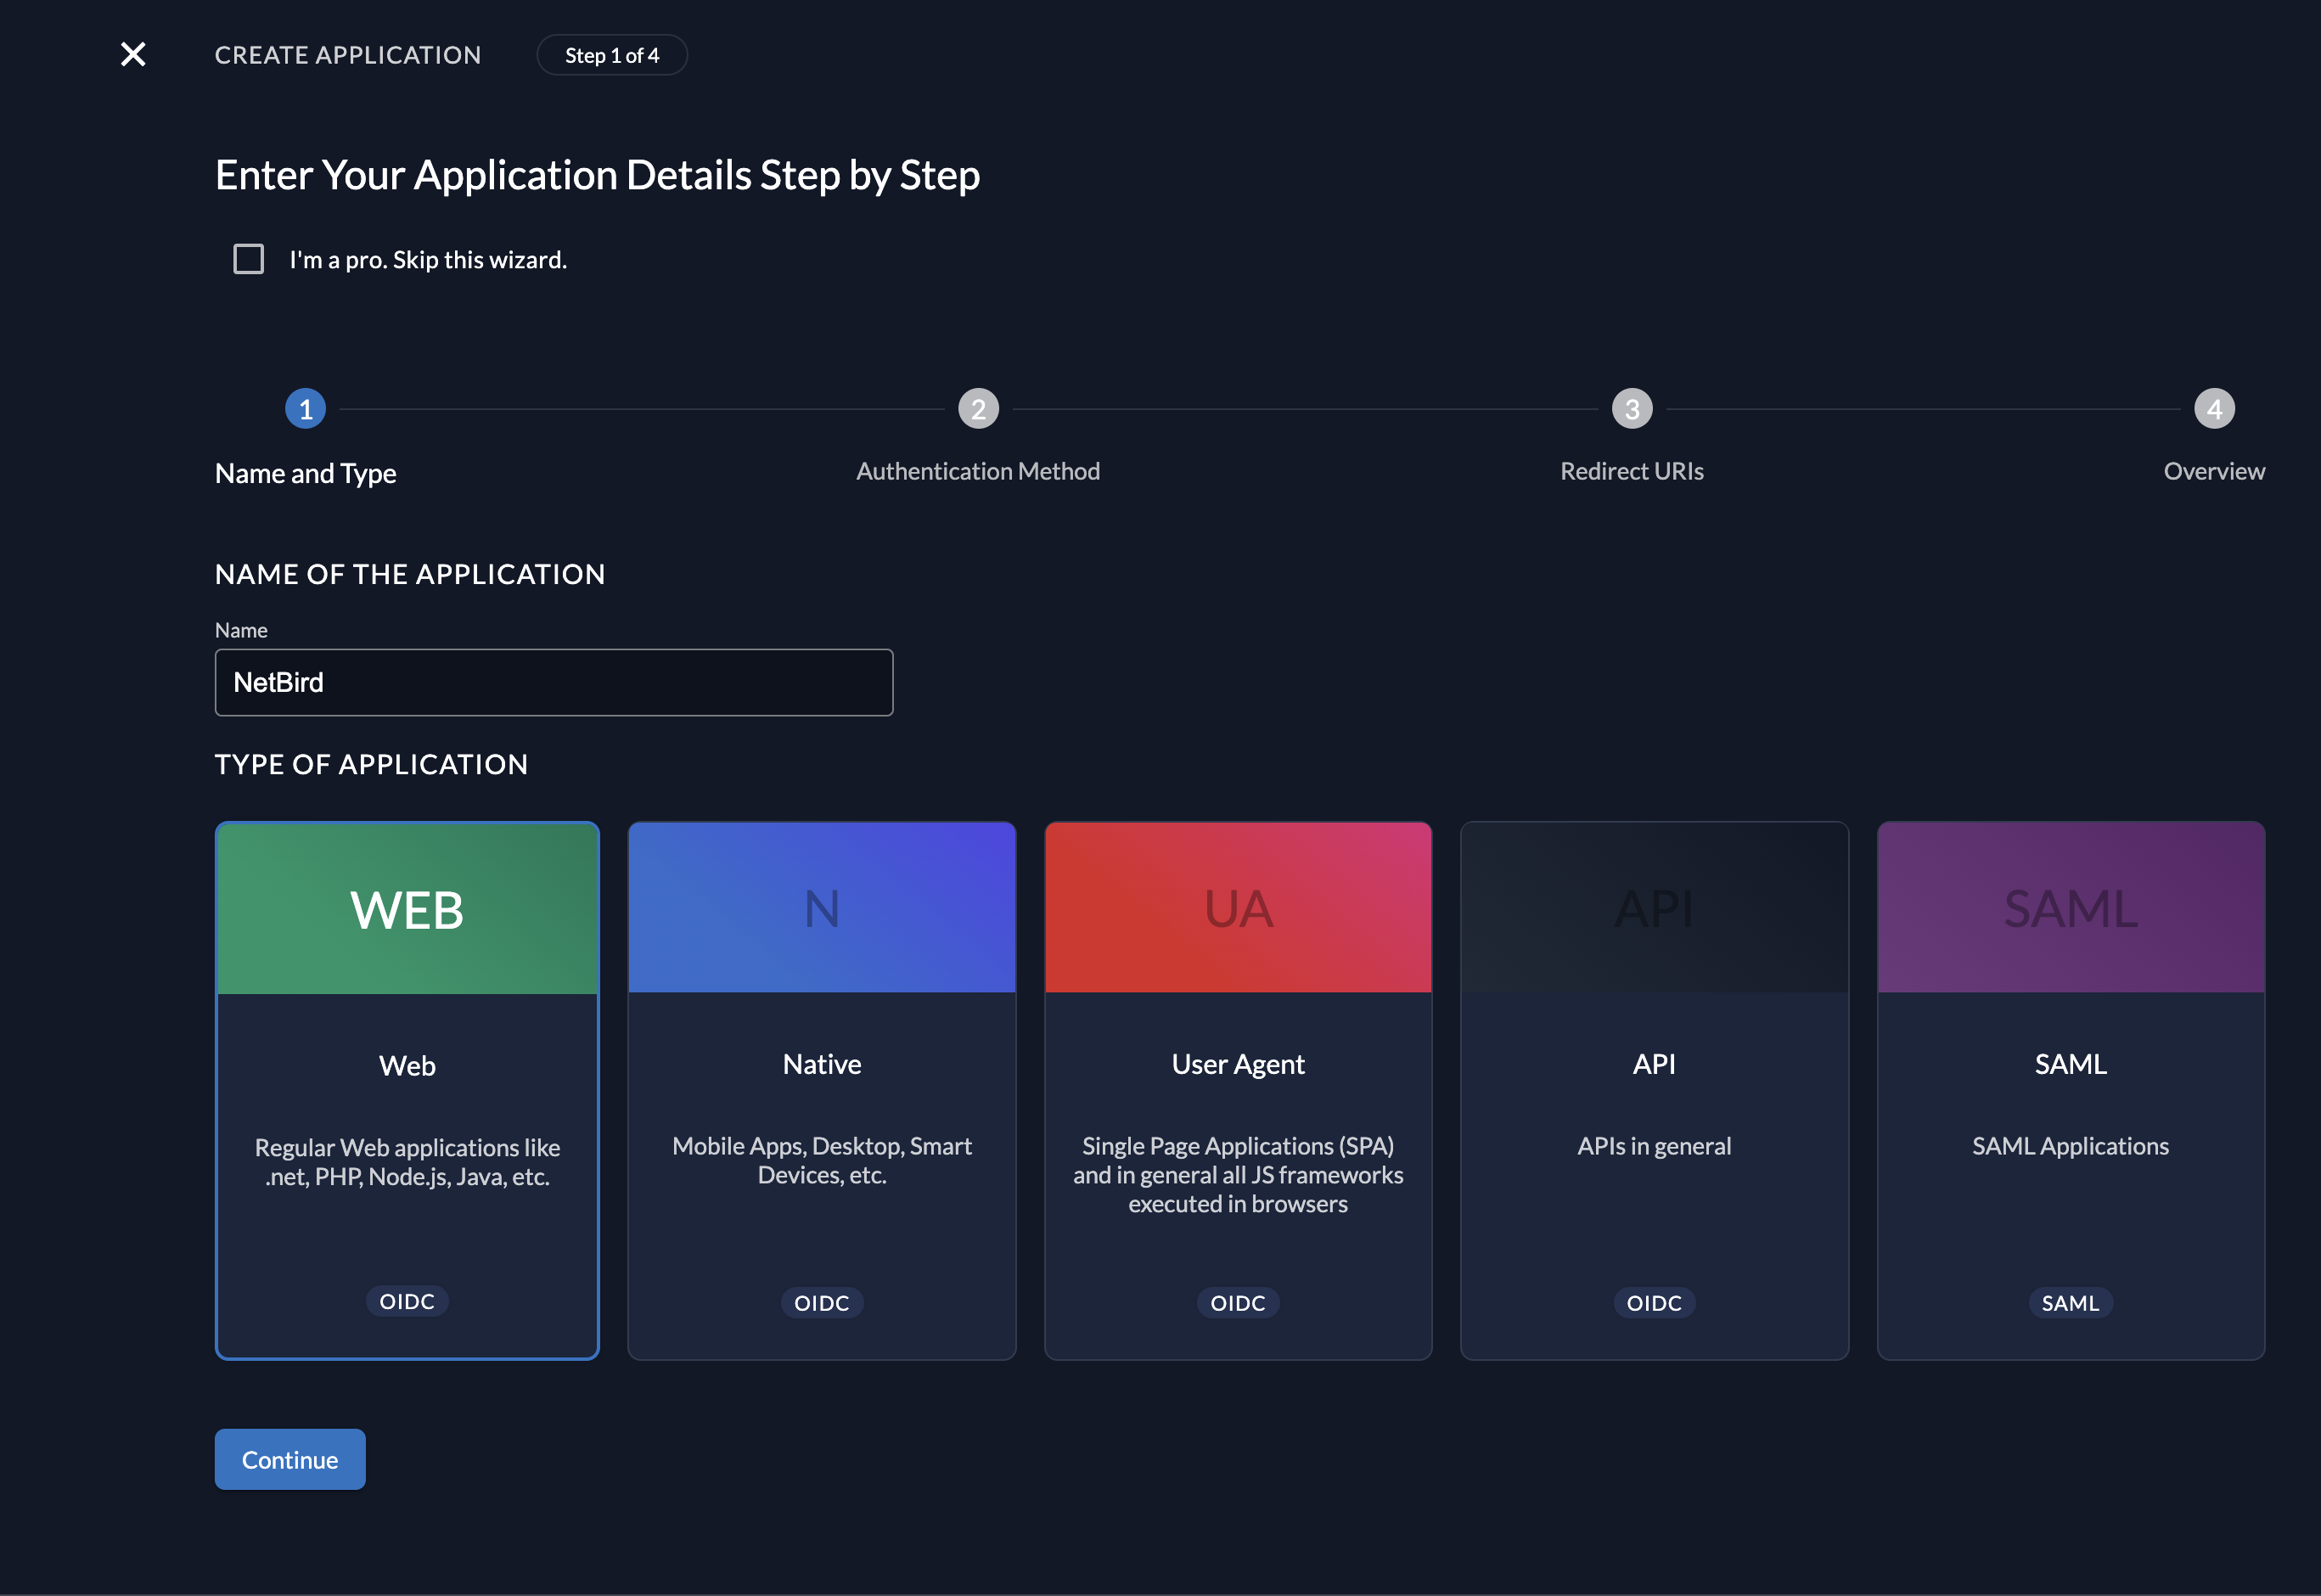Click in the application Name input field

553,683
